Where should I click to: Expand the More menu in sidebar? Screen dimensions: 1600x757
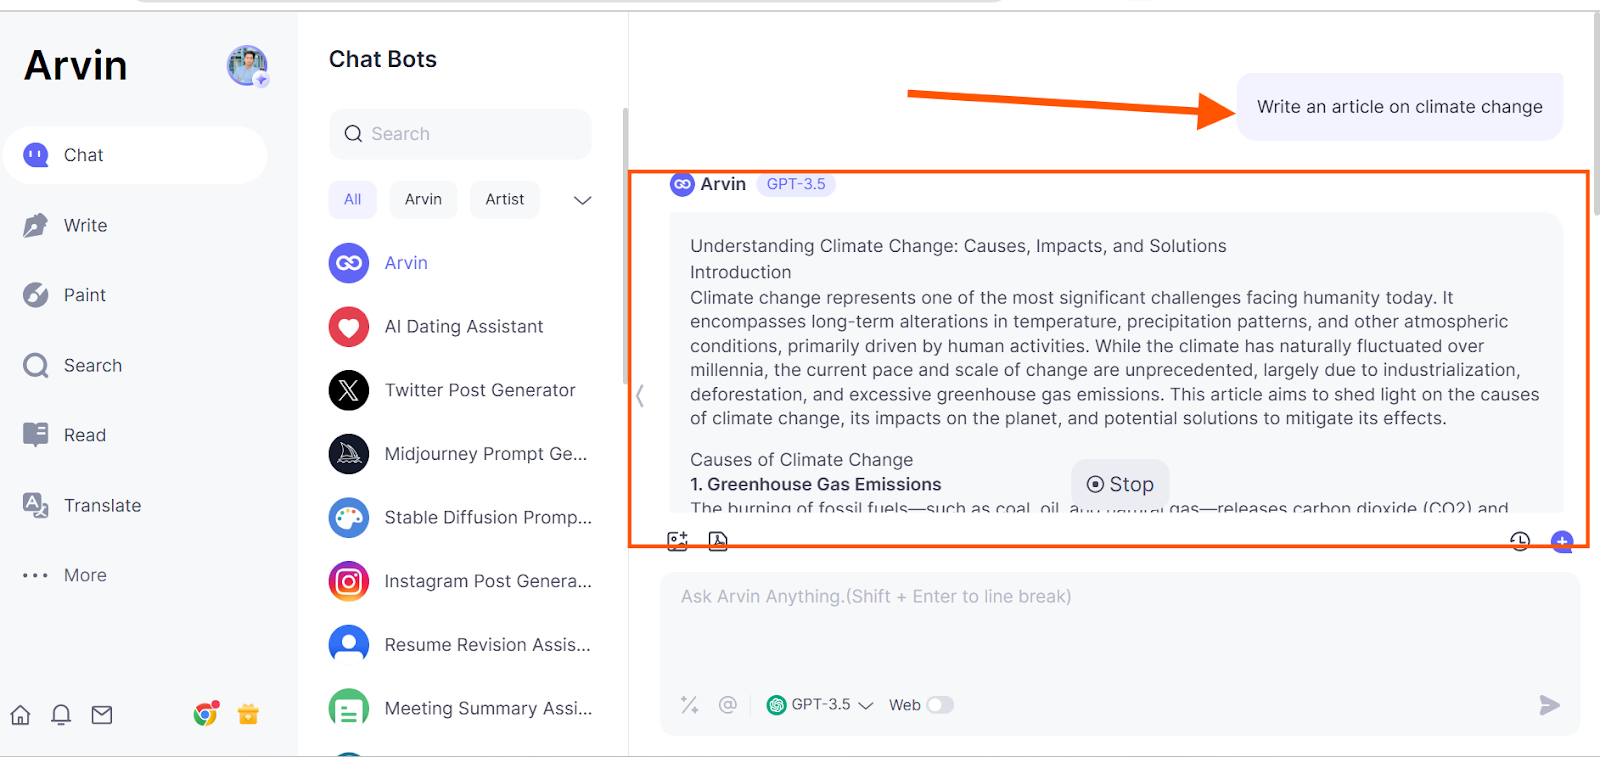[64, 575]
